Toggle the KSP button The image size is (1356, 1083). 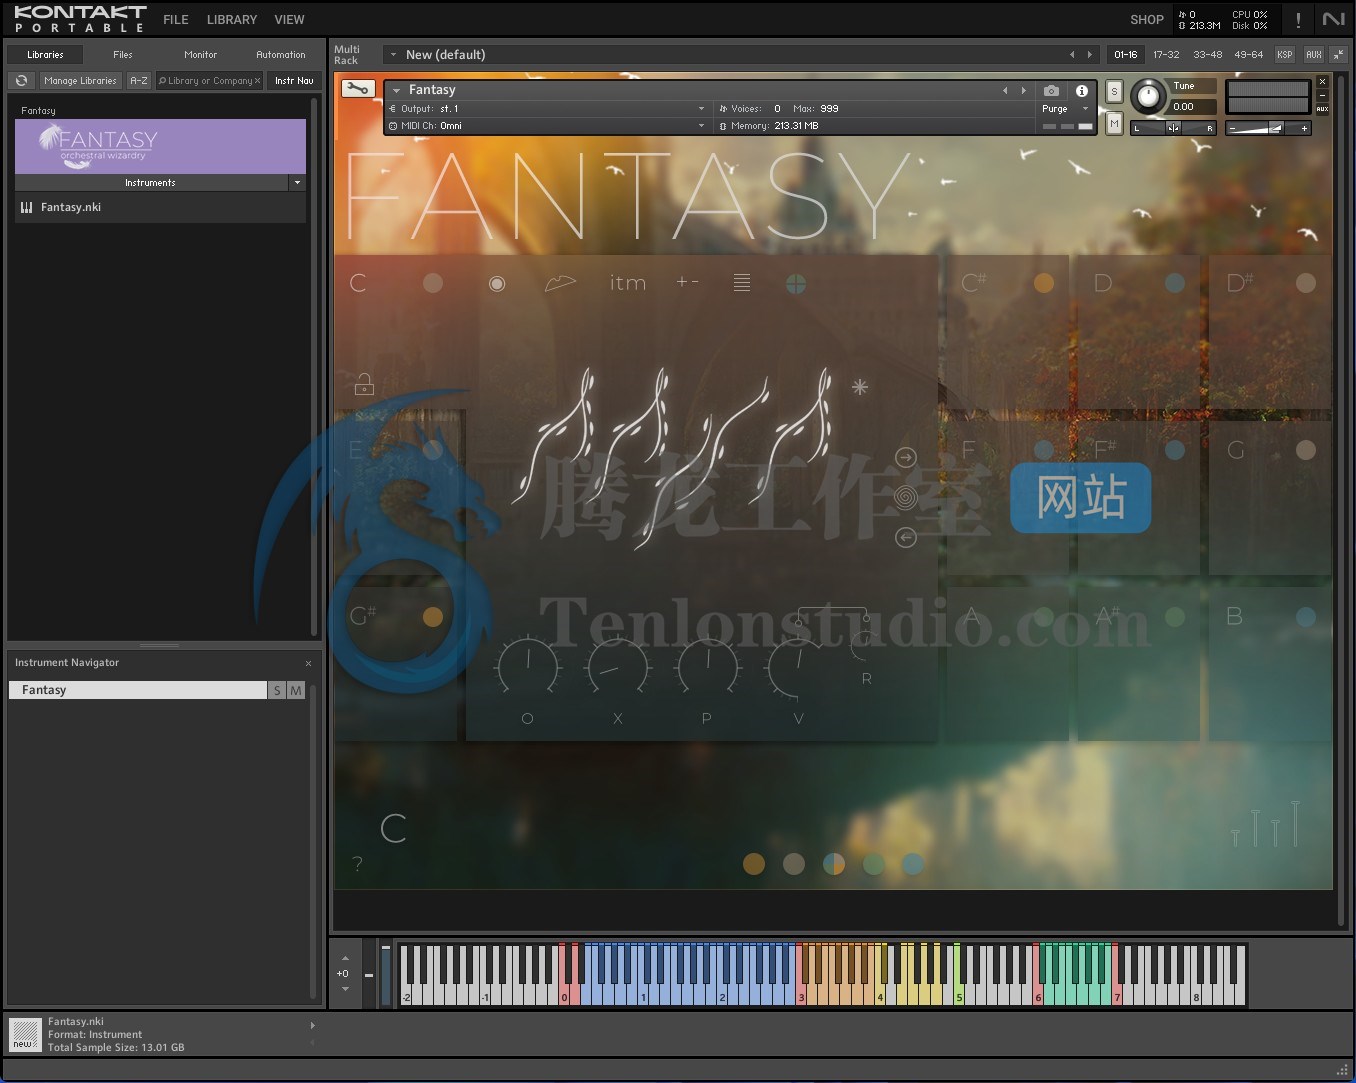click(1284, 54)
